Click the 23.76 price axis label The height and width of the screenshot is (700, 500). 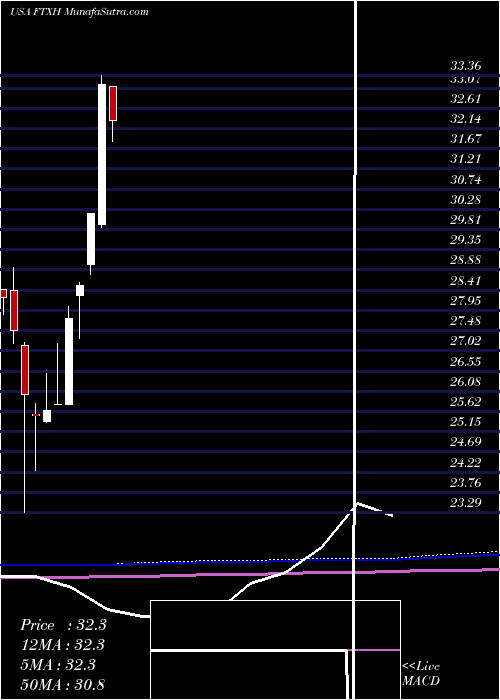pyautogui.click(x=466, y=482)
